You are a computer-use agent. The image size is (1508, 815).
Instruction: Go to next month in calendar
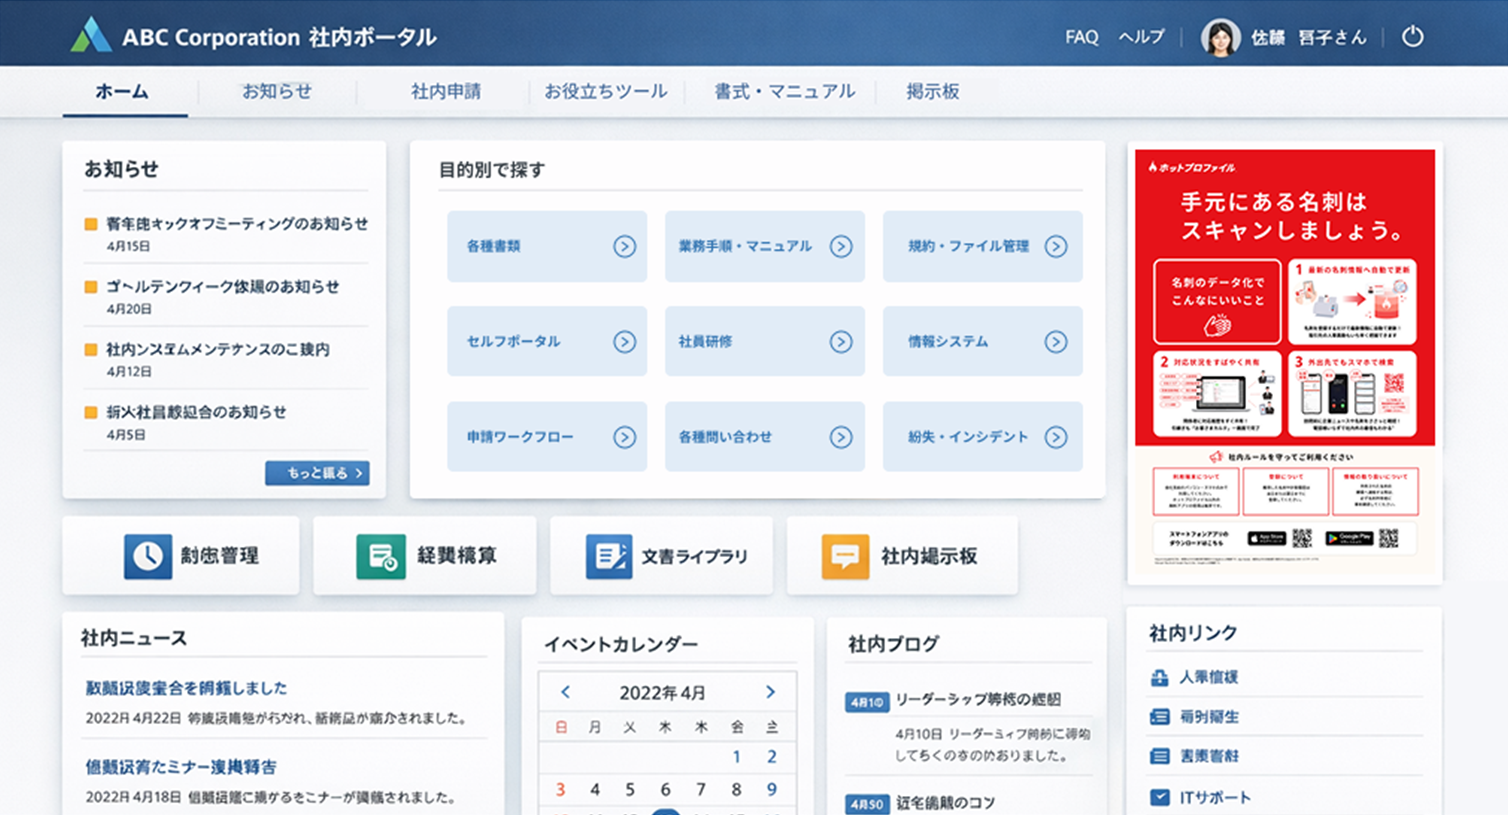pos(770,692)
